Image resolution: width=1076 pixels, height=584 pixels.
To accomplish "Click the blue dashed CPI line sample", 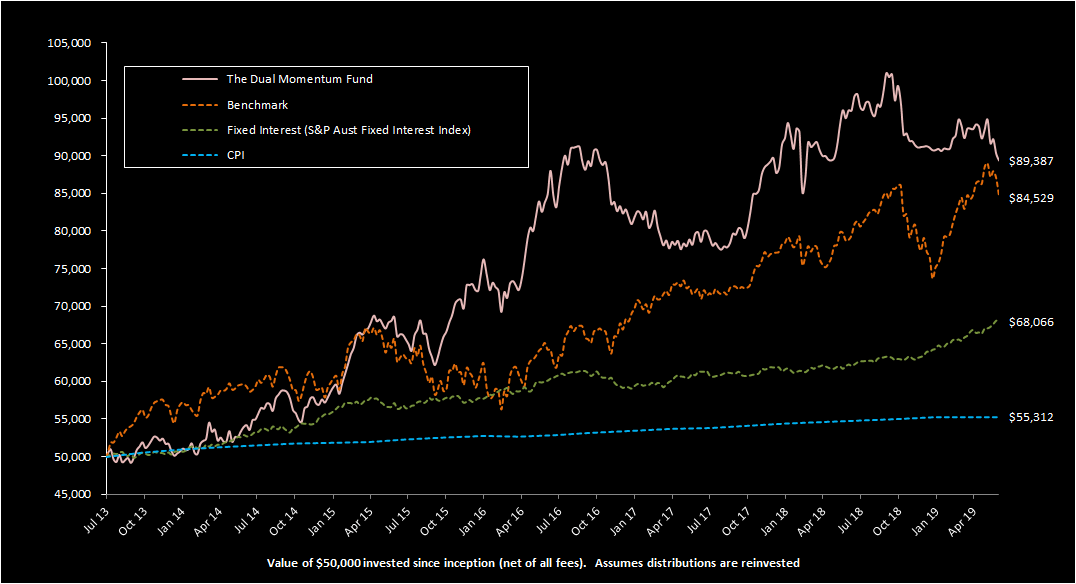I will [200, 154].
